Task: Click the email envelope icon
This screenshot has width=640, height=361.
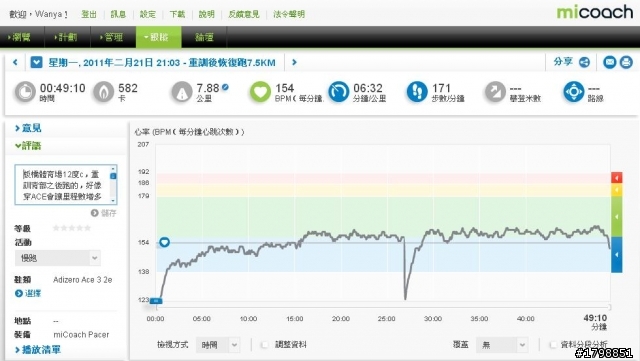Action: click(609, 62)
